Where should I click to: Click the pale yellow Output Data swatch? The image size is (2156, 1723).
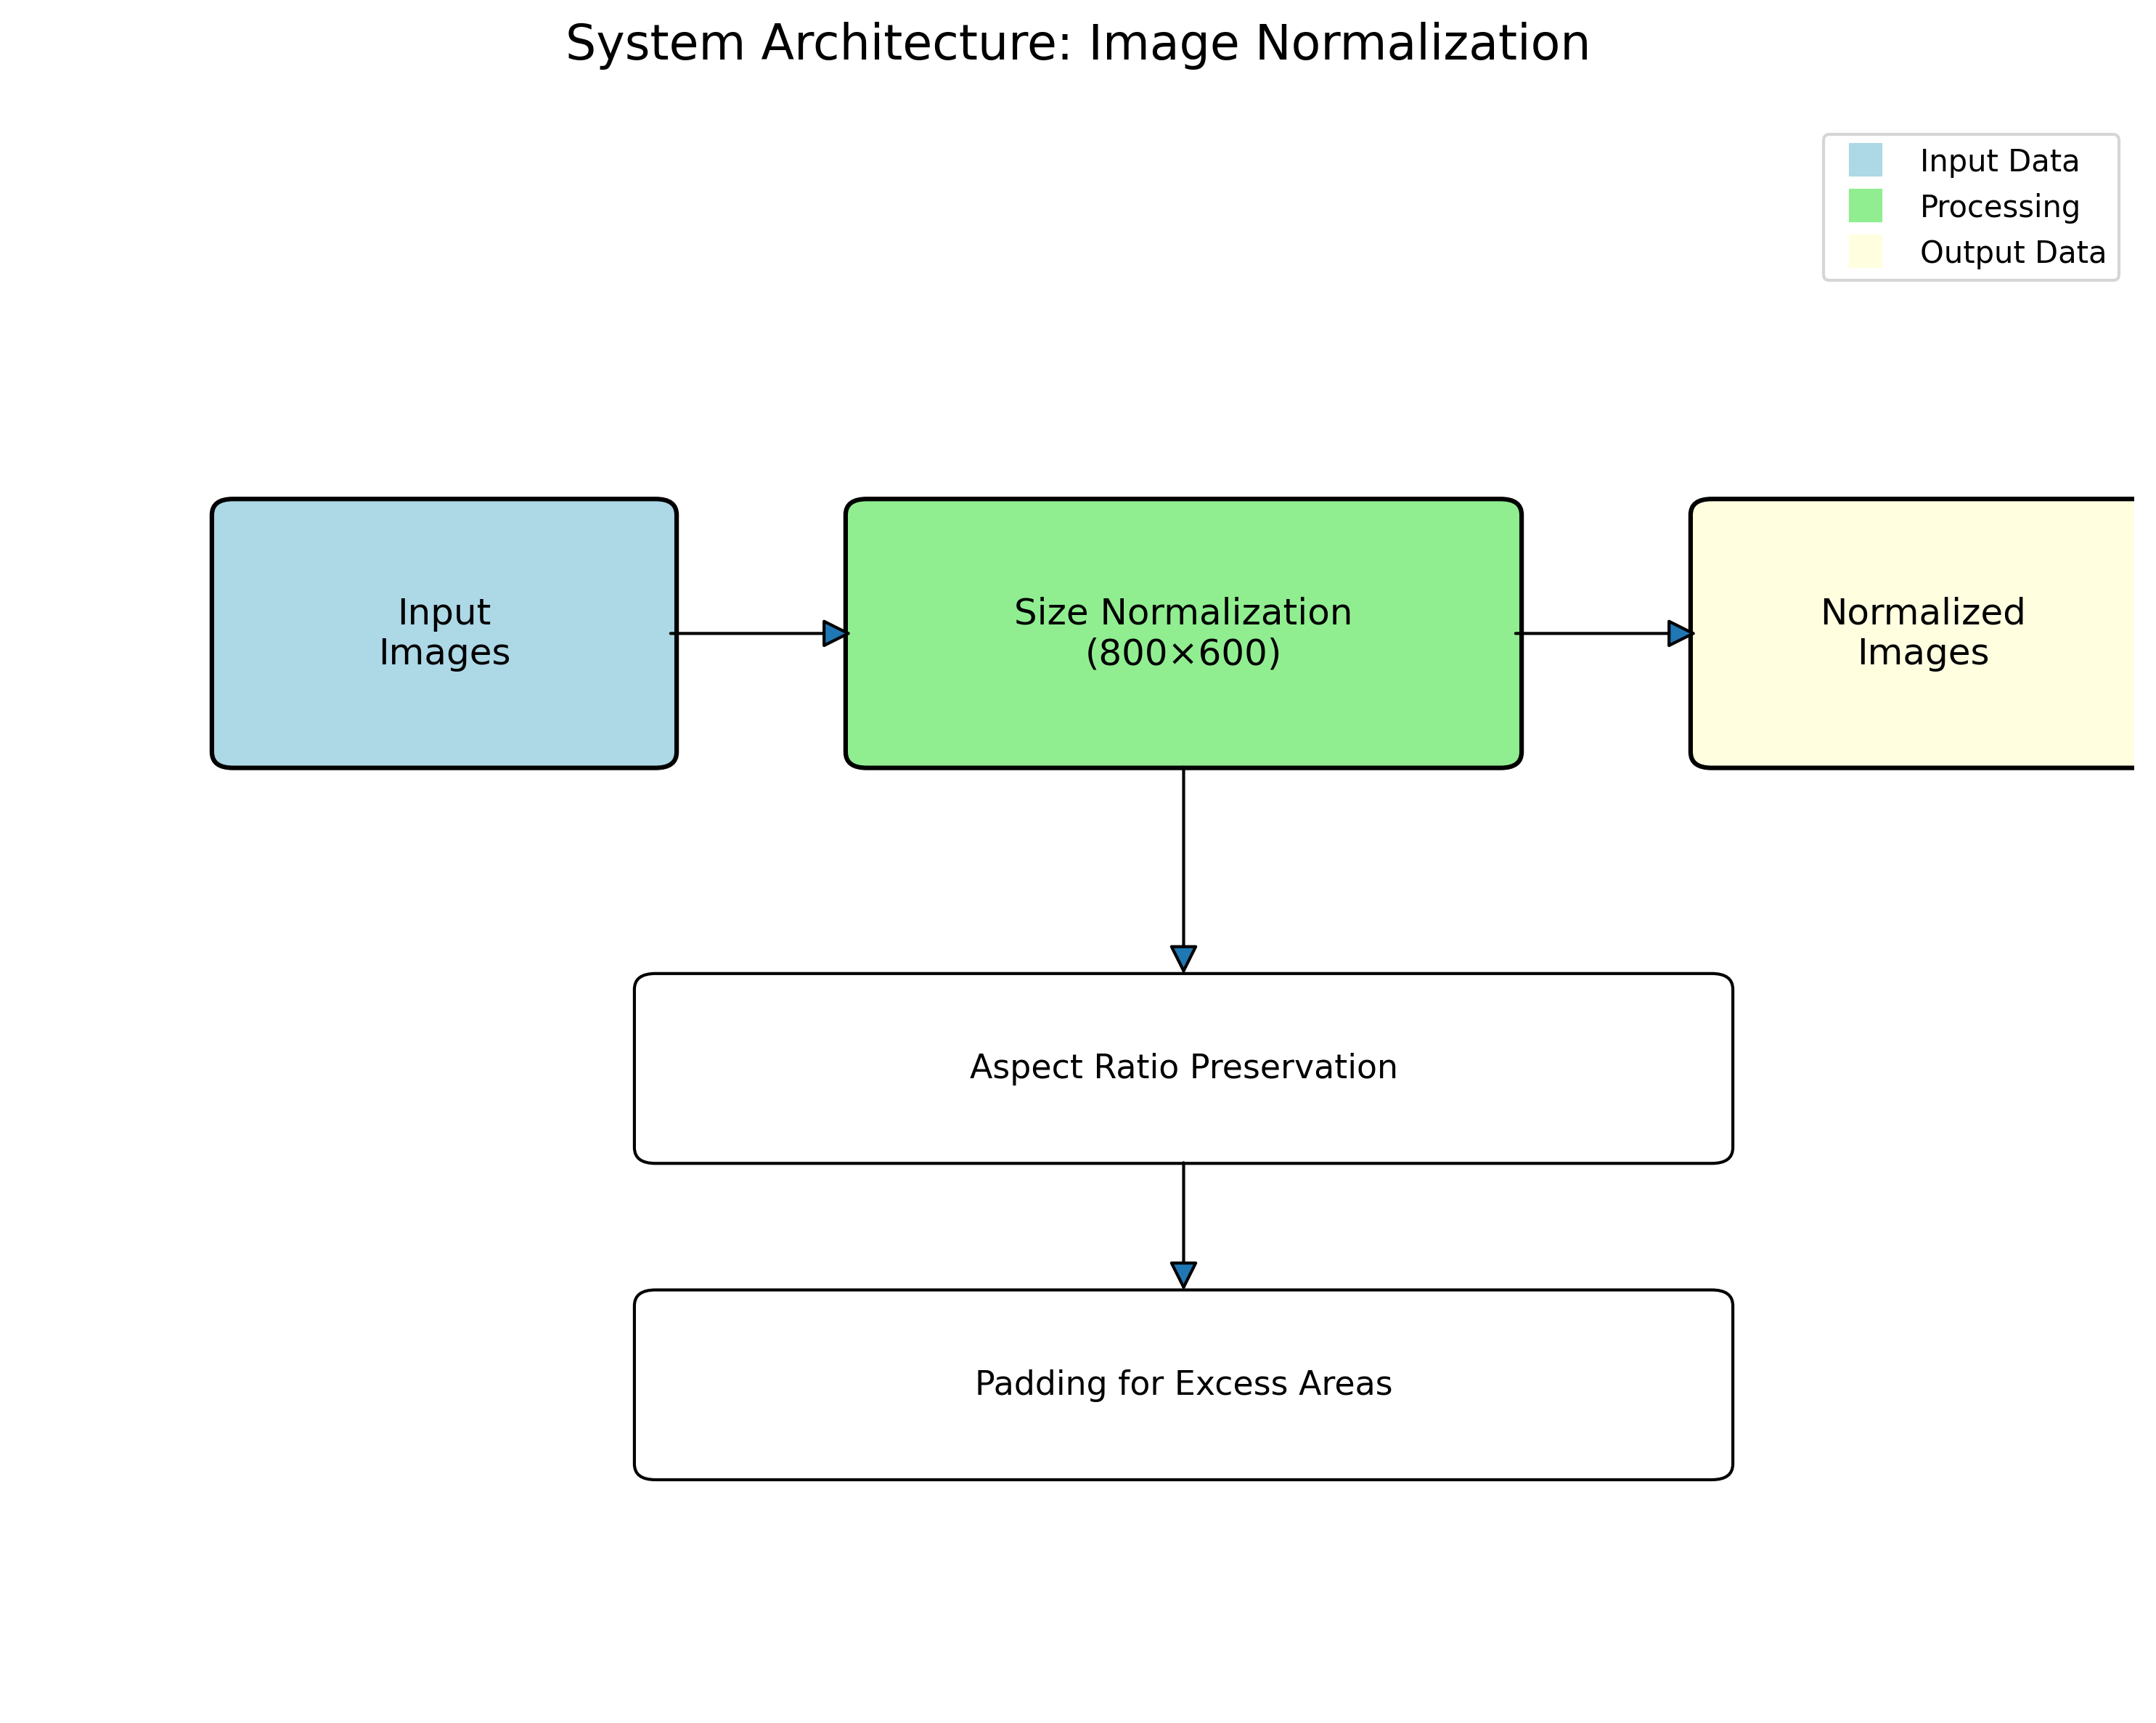tap(1865, 251)
